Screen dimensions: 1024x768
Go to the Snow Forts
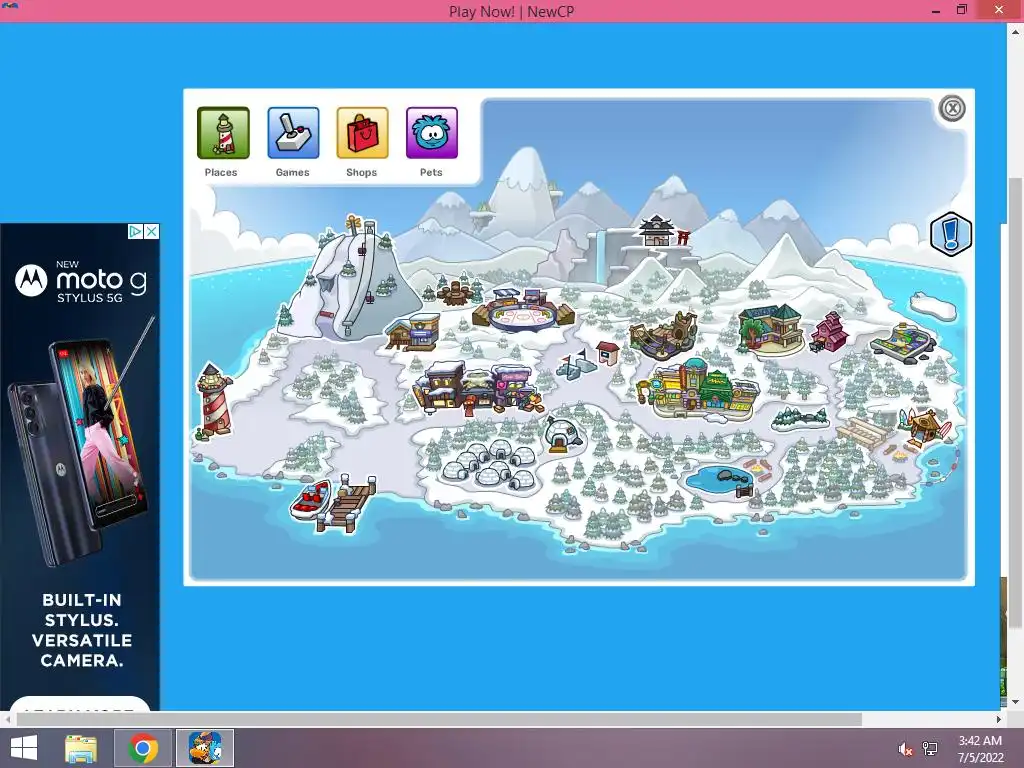(x=577, y=363)
